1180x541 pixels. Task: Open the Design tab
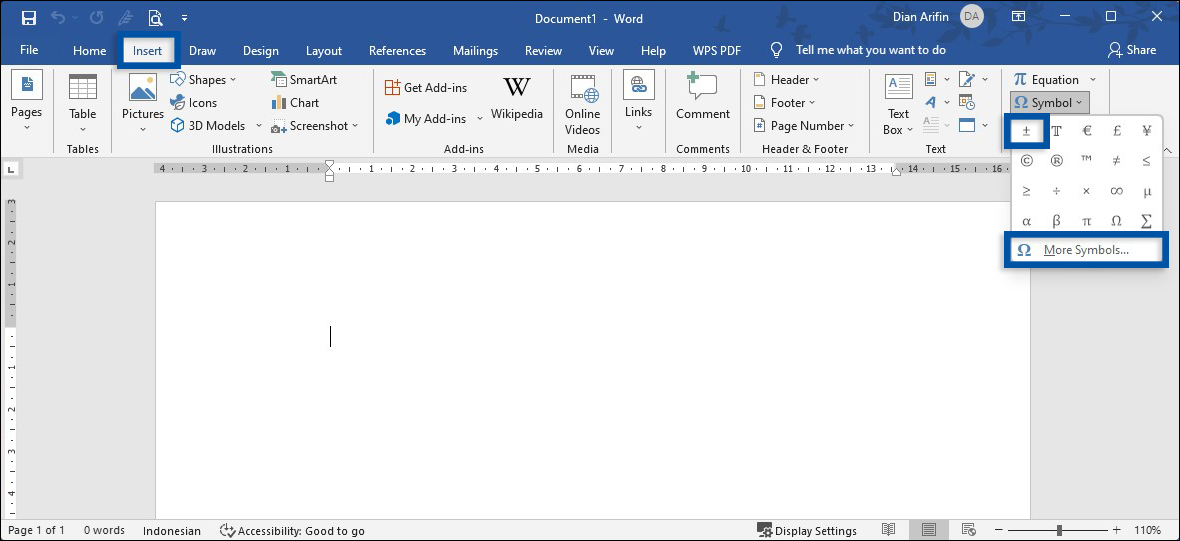[x=260, y=50]
